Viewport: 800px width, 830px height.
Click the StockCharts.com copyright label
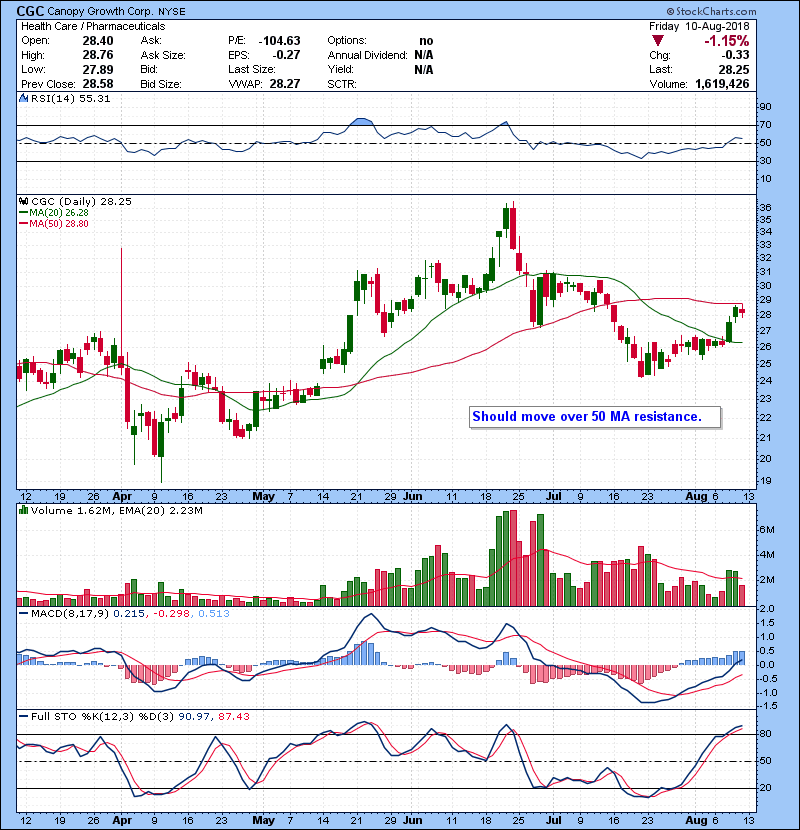(712, 11)
